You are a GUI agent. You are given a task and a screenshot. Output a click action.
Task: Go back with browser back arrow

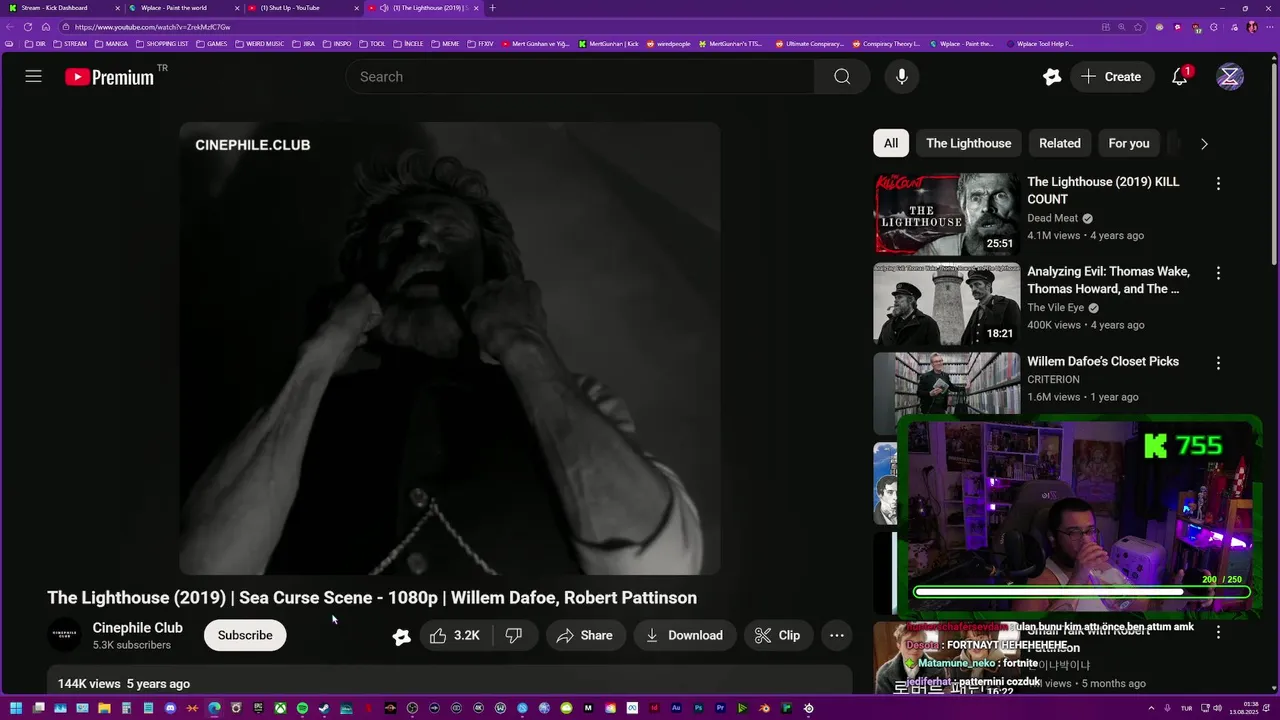(x=10, y=27)
